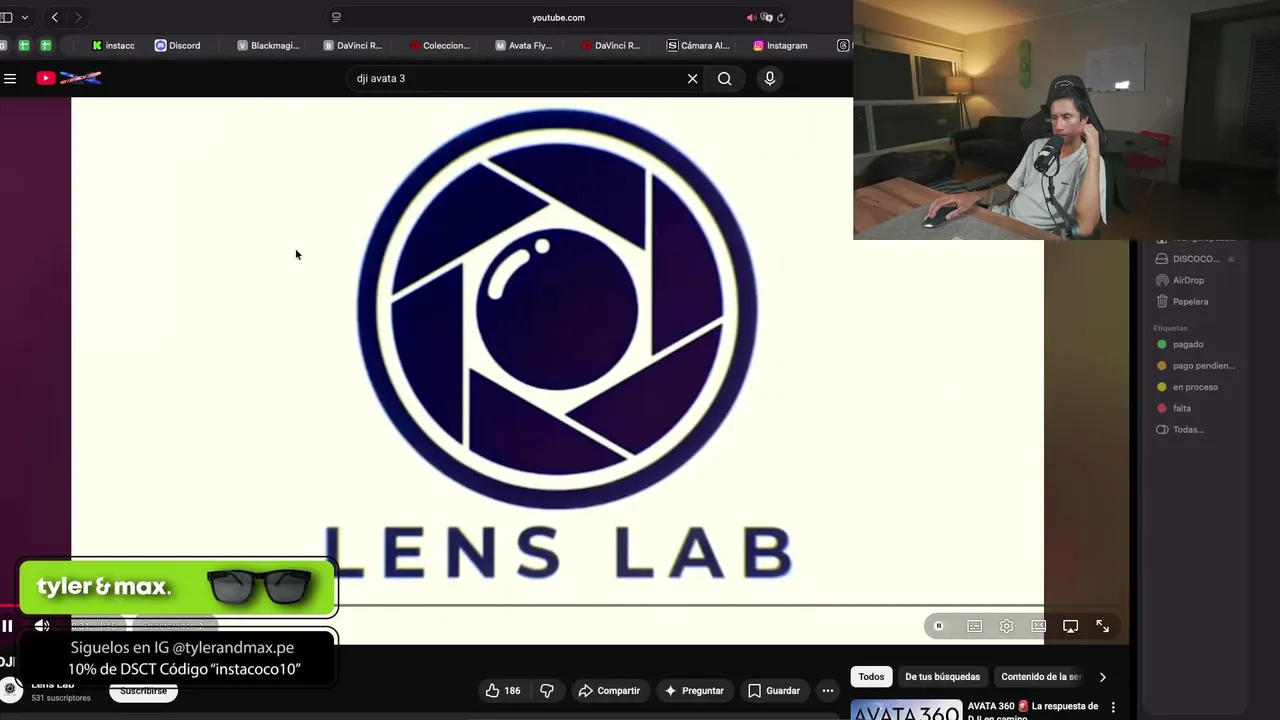Select 'pago pendien...' tag in Finder
This screenshot has height=720, width=1280.
coord(1195,366)
